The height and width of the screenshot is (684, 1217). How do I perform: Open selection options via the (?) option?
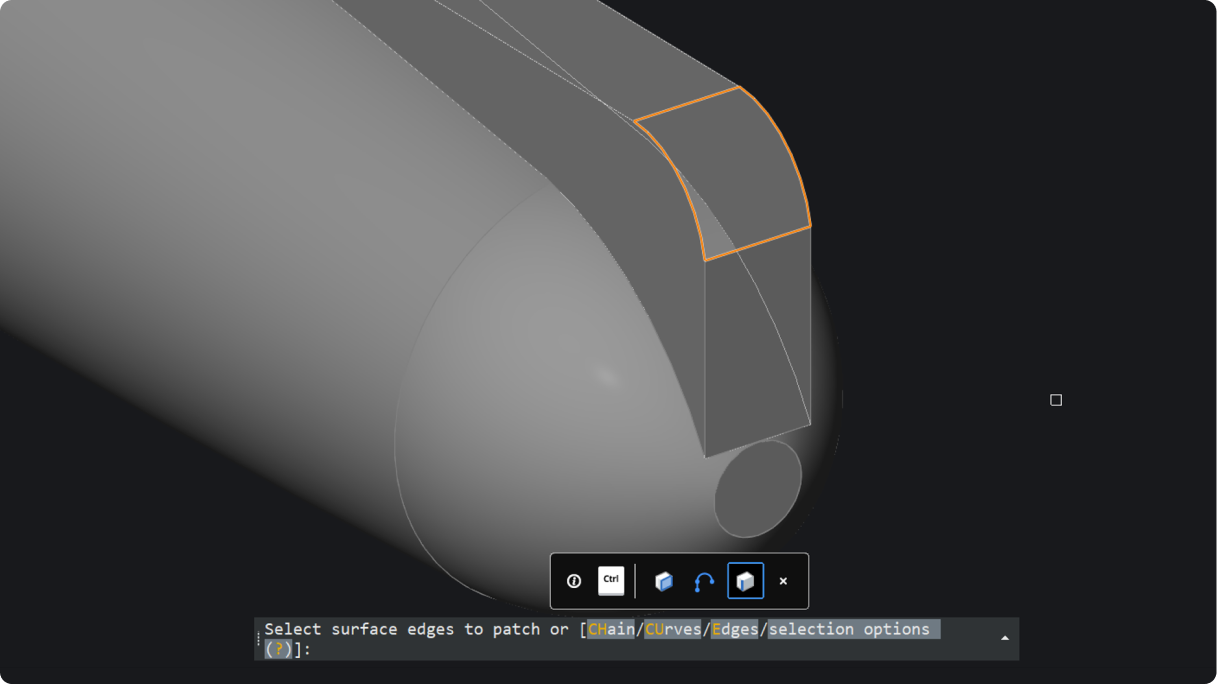[277, 649]
